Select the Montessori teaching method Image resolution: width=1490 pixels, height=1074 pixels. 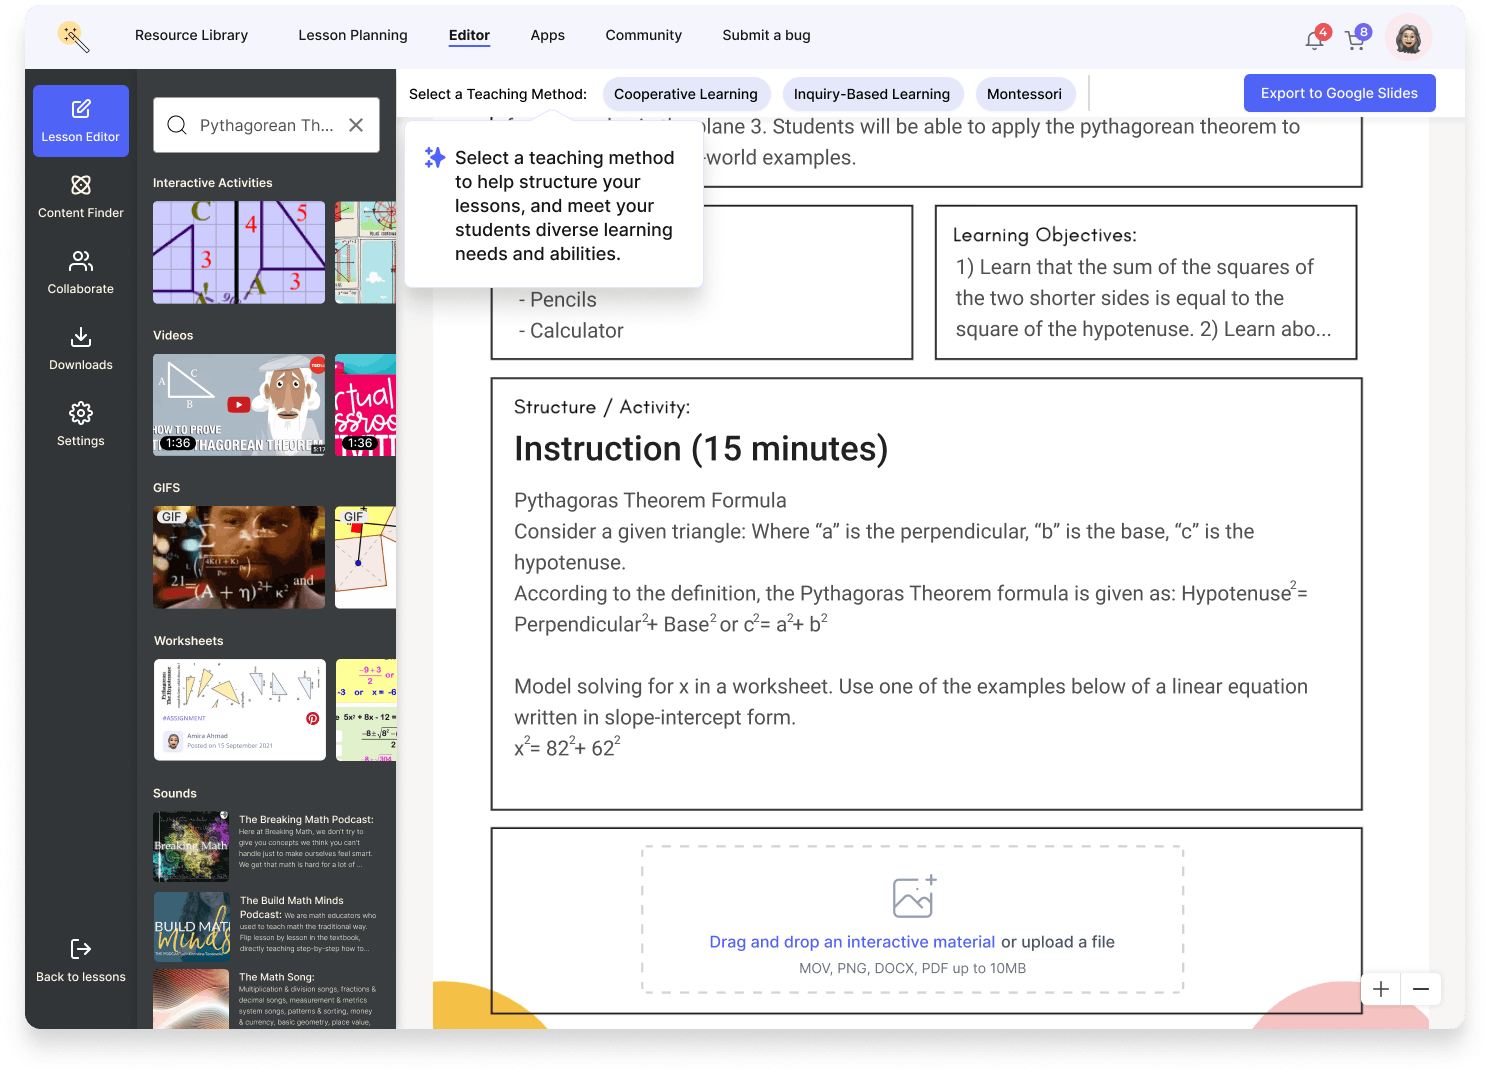pos(1024,94)
